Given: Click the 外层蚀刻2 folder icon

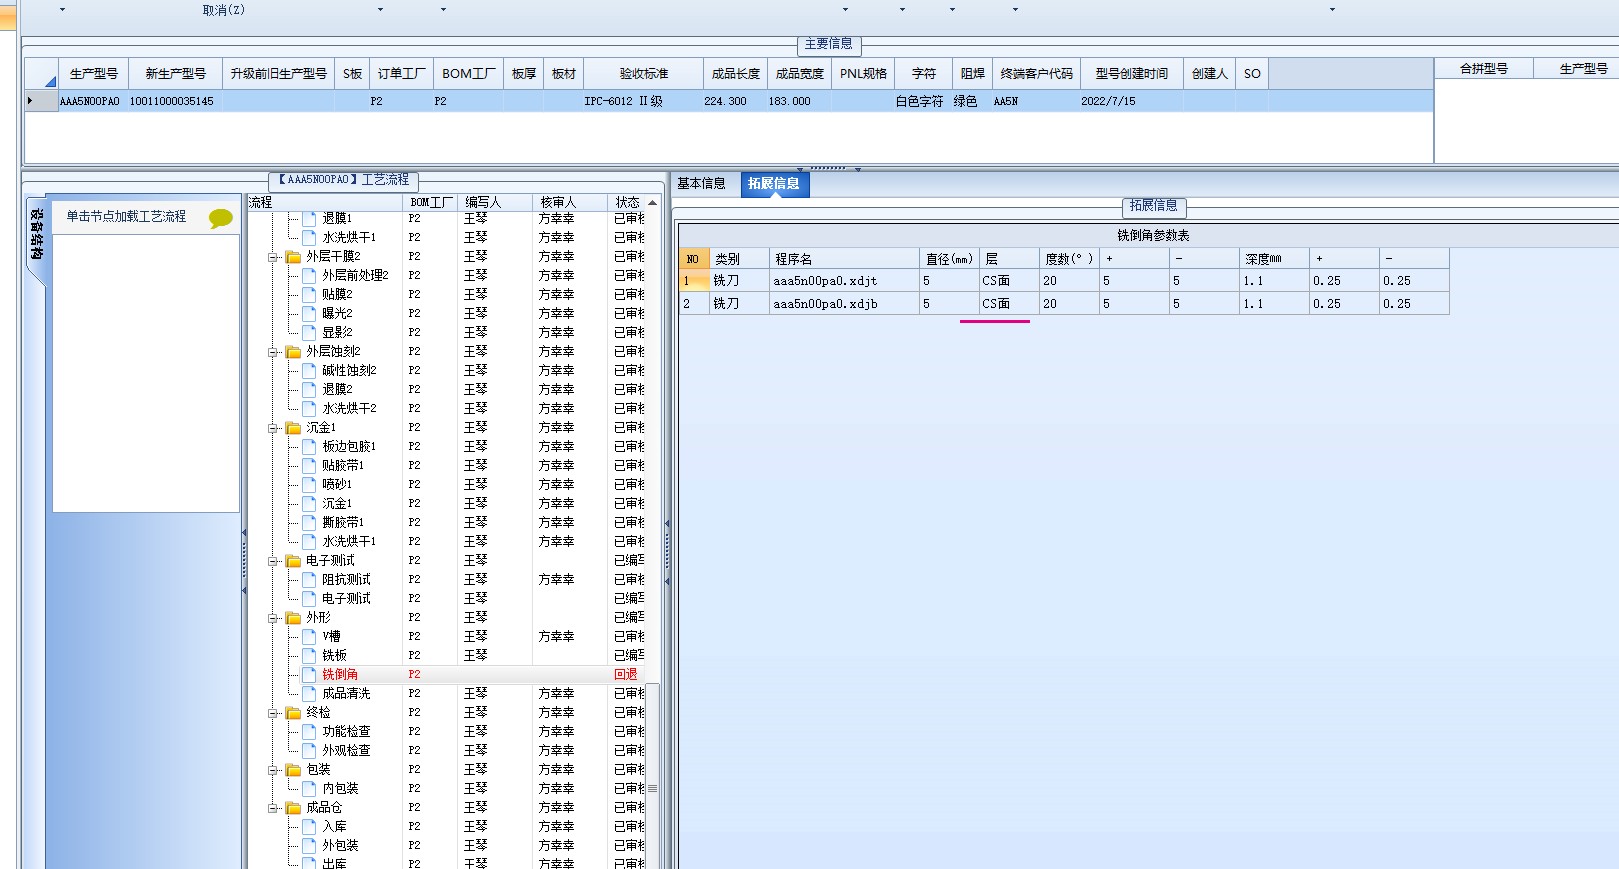Looking at the screenshot, I should [293, 352].
